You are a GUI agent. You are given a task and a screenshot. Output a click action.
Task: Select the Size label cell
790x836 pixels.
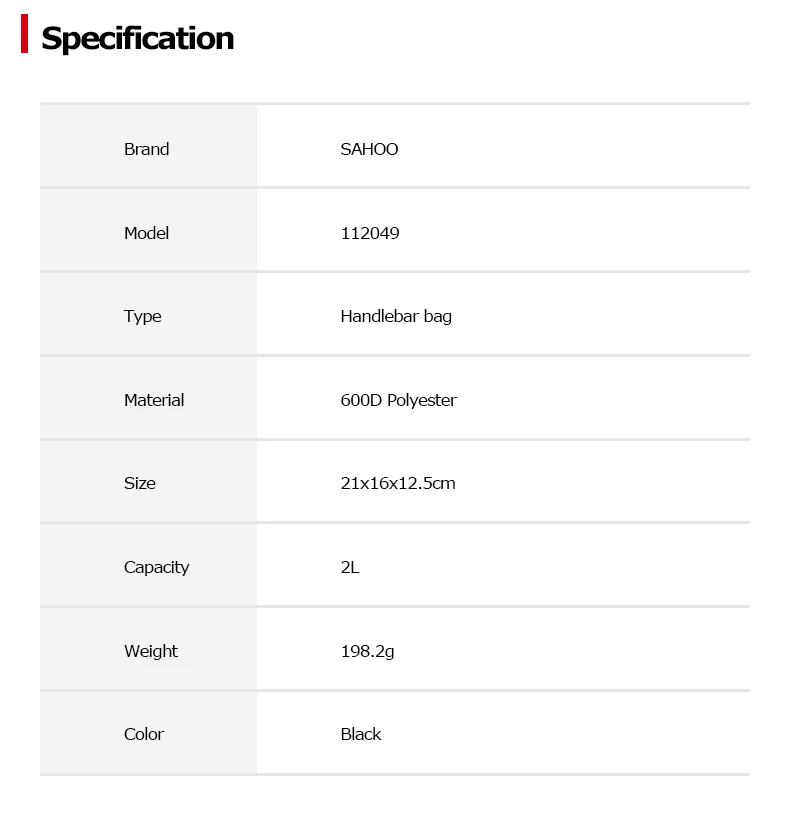(148, 481)
